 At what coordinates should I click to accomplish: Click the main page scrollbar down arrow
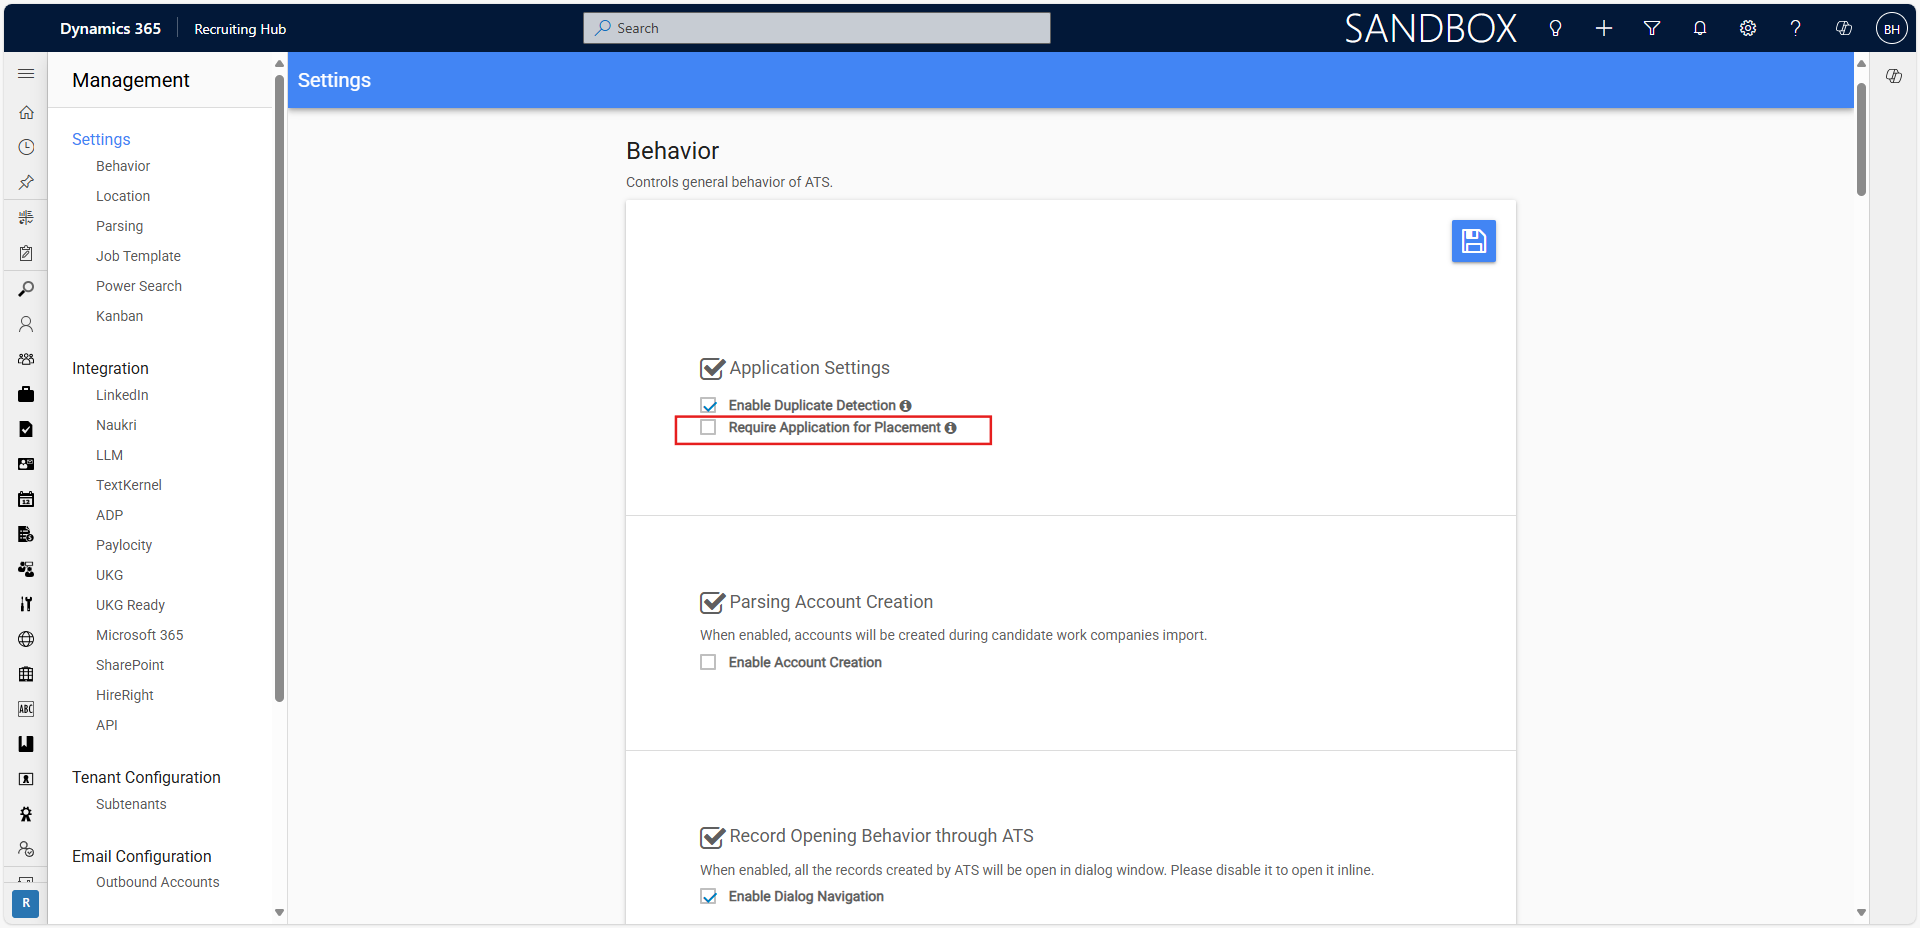(1861, 912)
